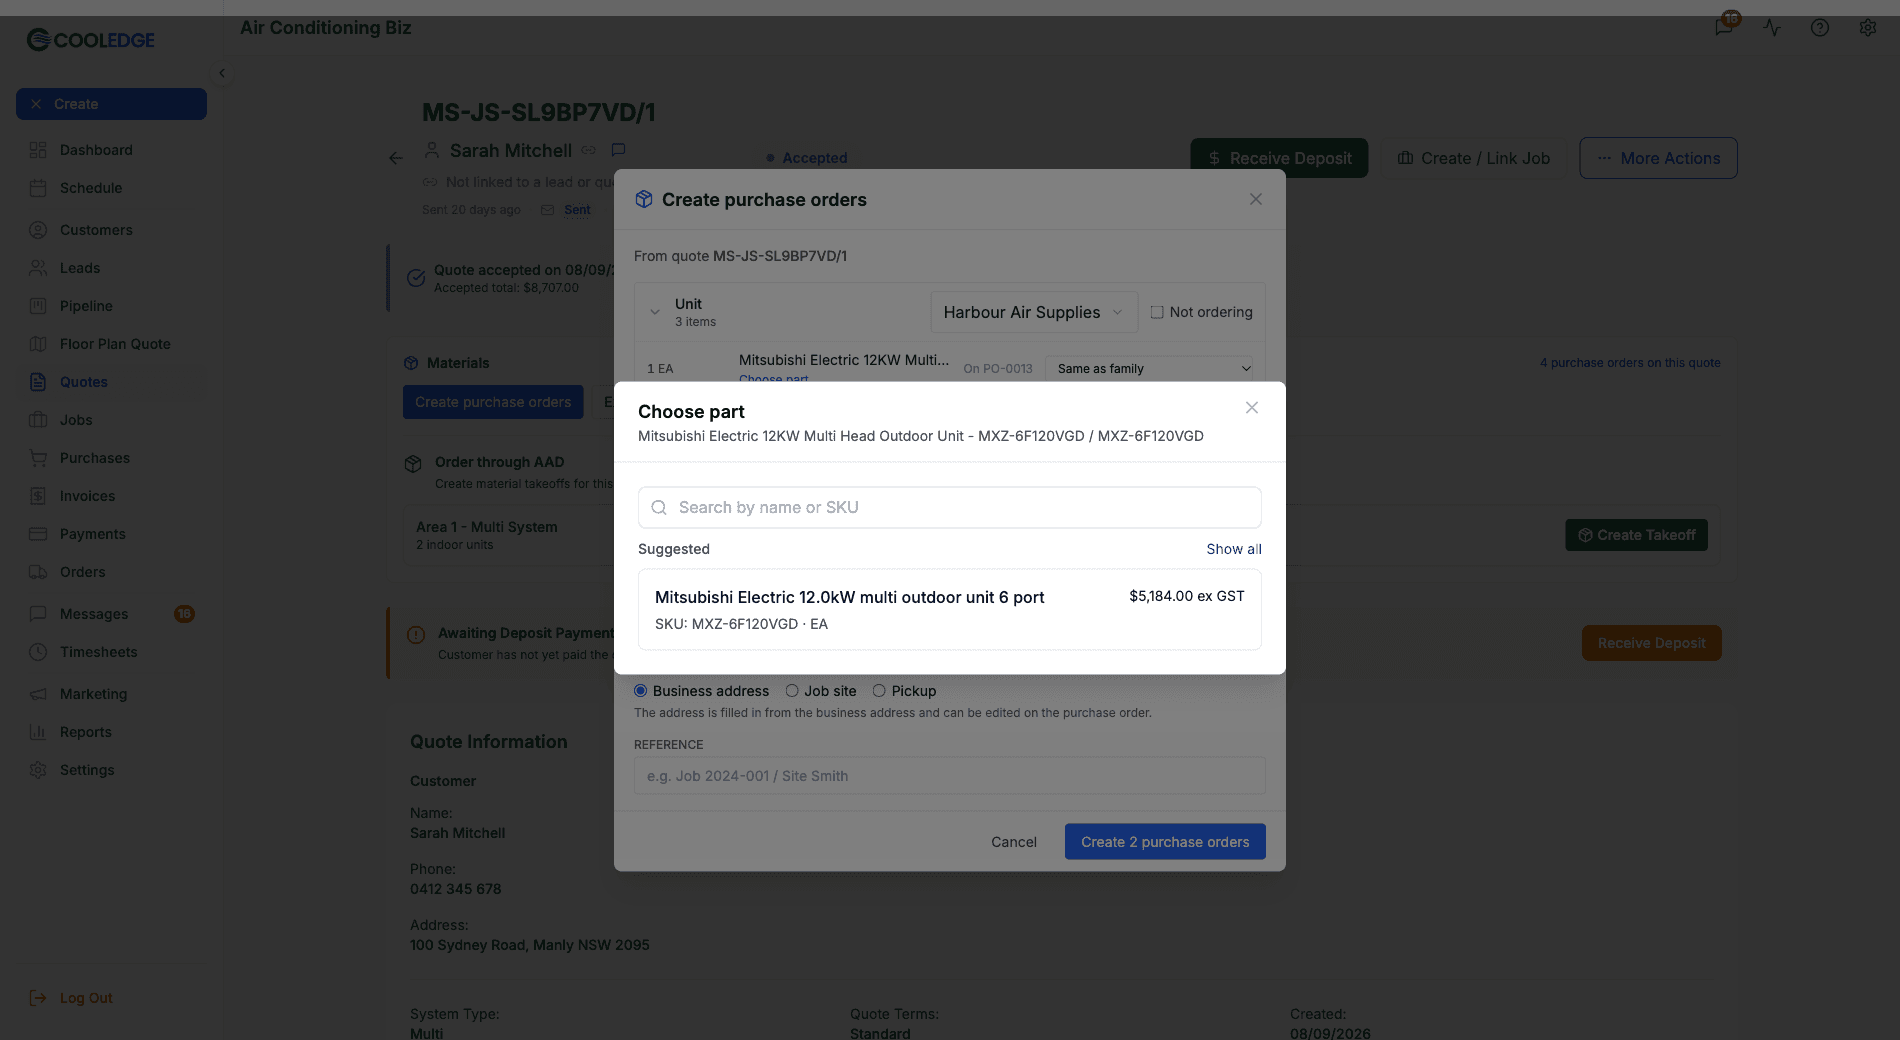Tick the Not ordering checkbox
The height and width of the screenshot is (1040, 1900).
click(1157, 313)
